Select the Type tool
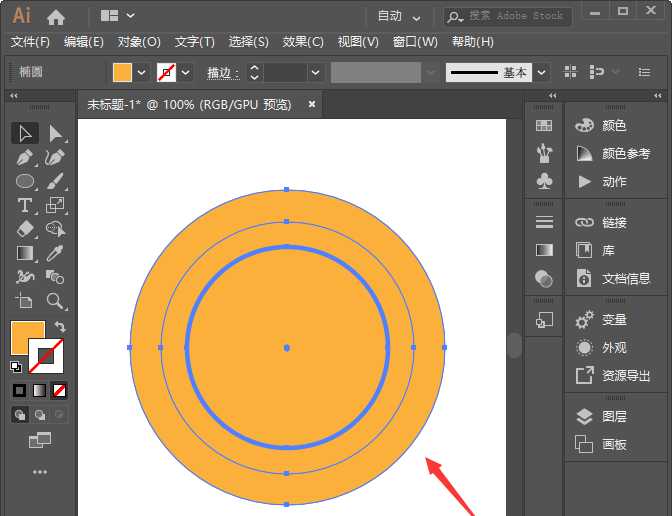The image size is (672, 516). point(25,205)
